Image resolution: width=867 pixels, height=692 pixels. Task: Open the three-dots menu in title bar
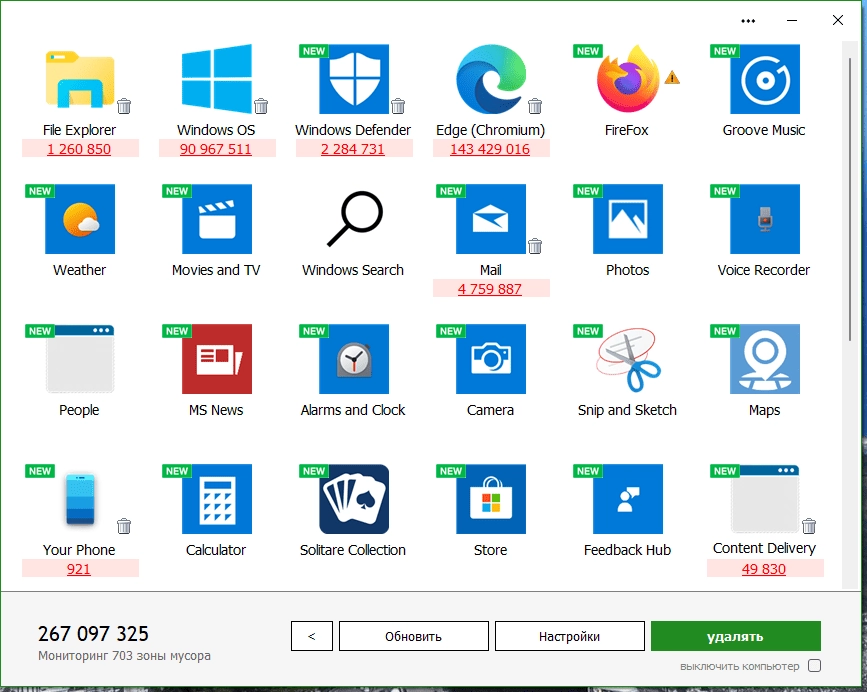click(748, 21)
